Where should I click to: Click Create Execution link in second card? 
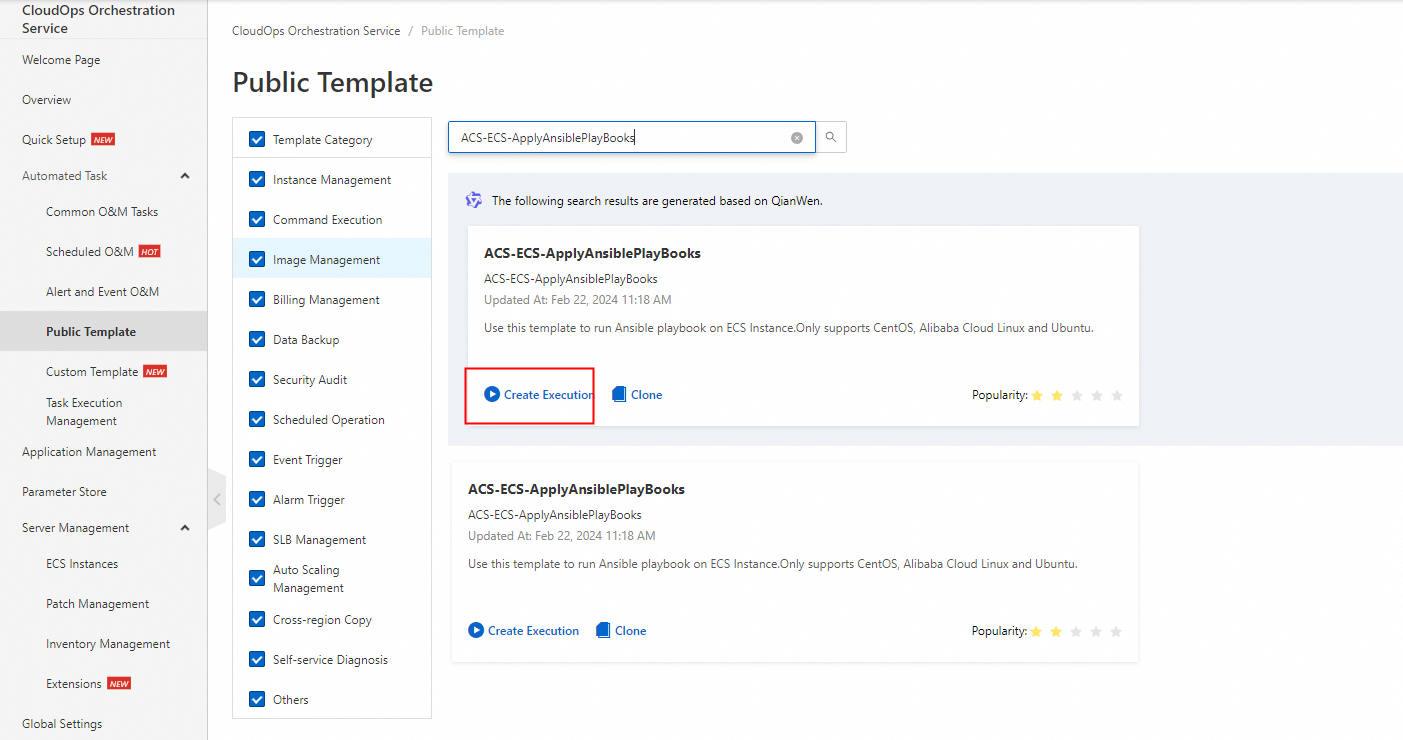point(533,631)
